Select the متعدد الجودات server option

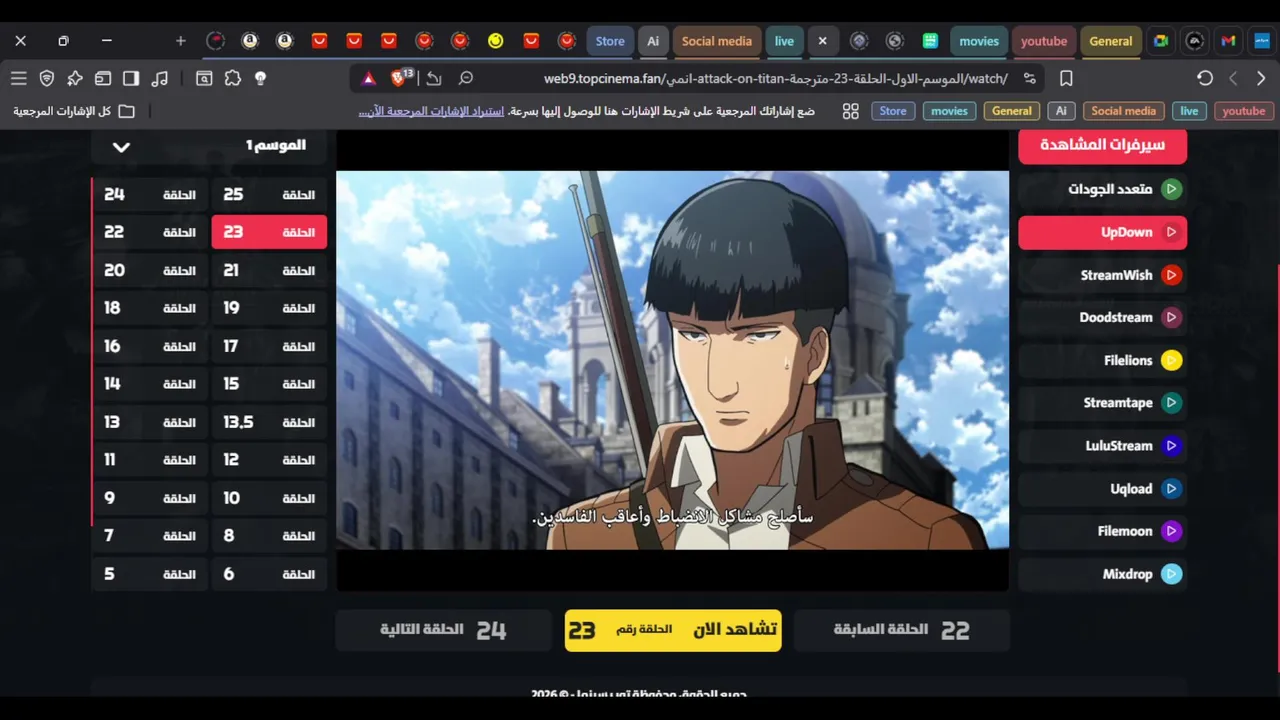[x=1103, y=189]
